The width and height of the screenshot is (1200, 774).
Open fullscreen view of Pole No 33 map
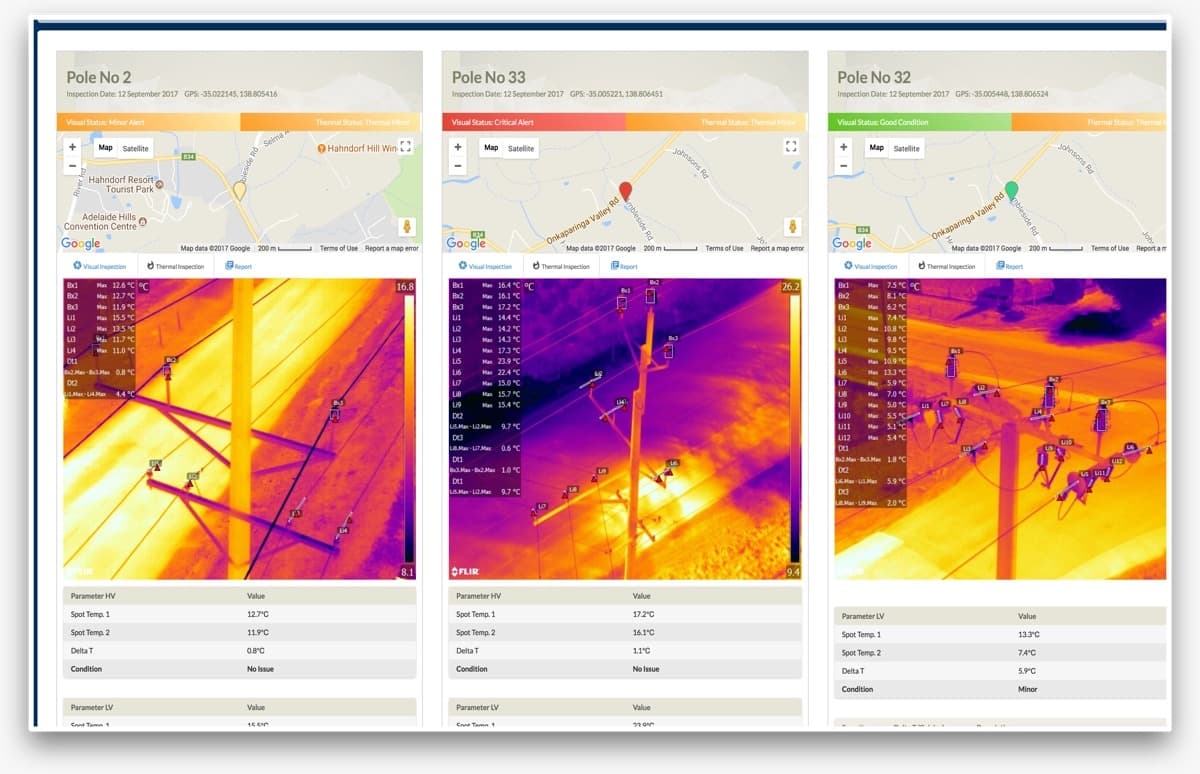pos(791,147)
